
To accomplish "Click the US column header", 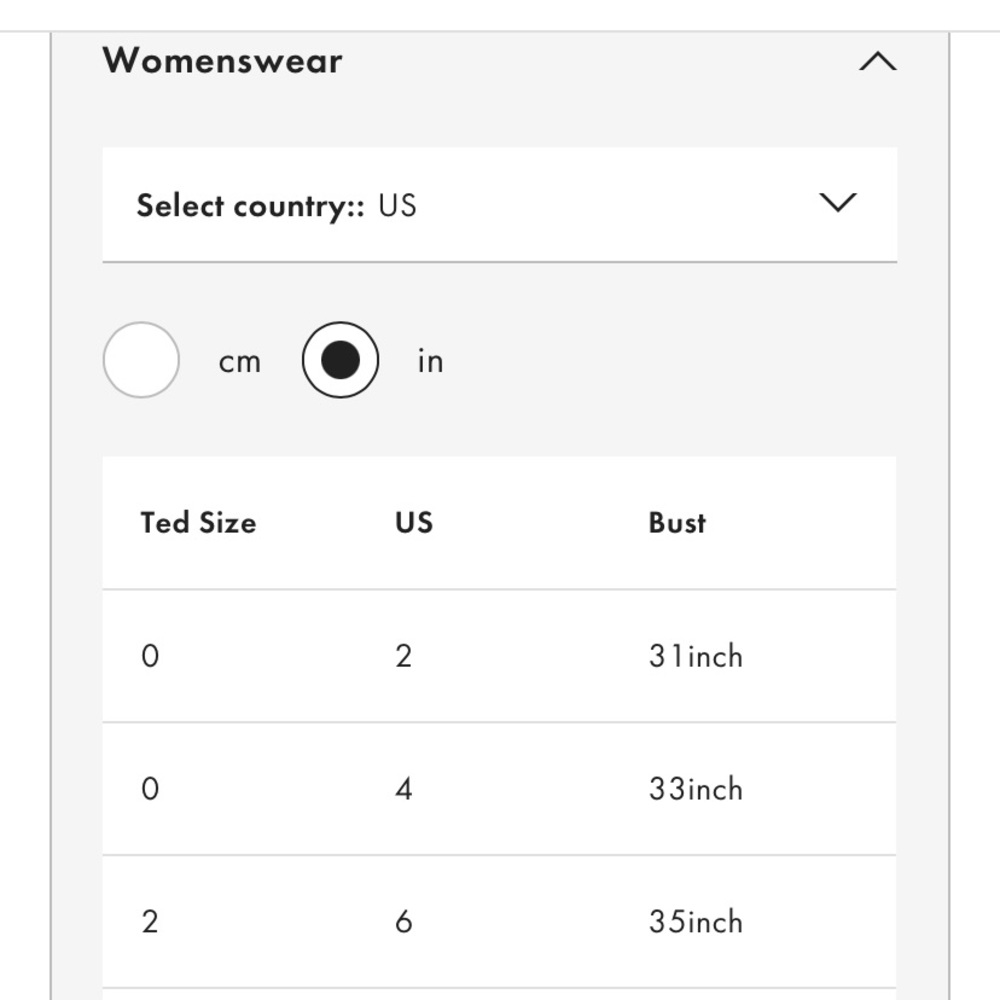I will click(414, 523).
